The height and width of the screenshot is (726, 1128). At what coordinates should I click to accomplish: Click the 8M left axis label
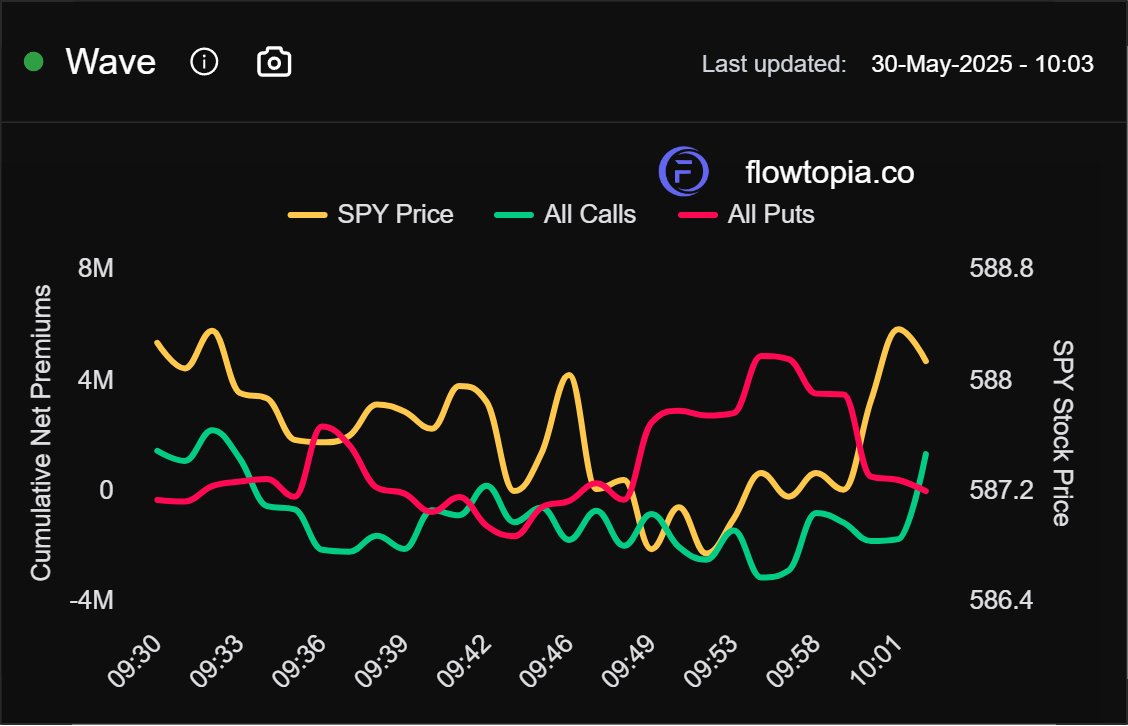click(96, 268)
